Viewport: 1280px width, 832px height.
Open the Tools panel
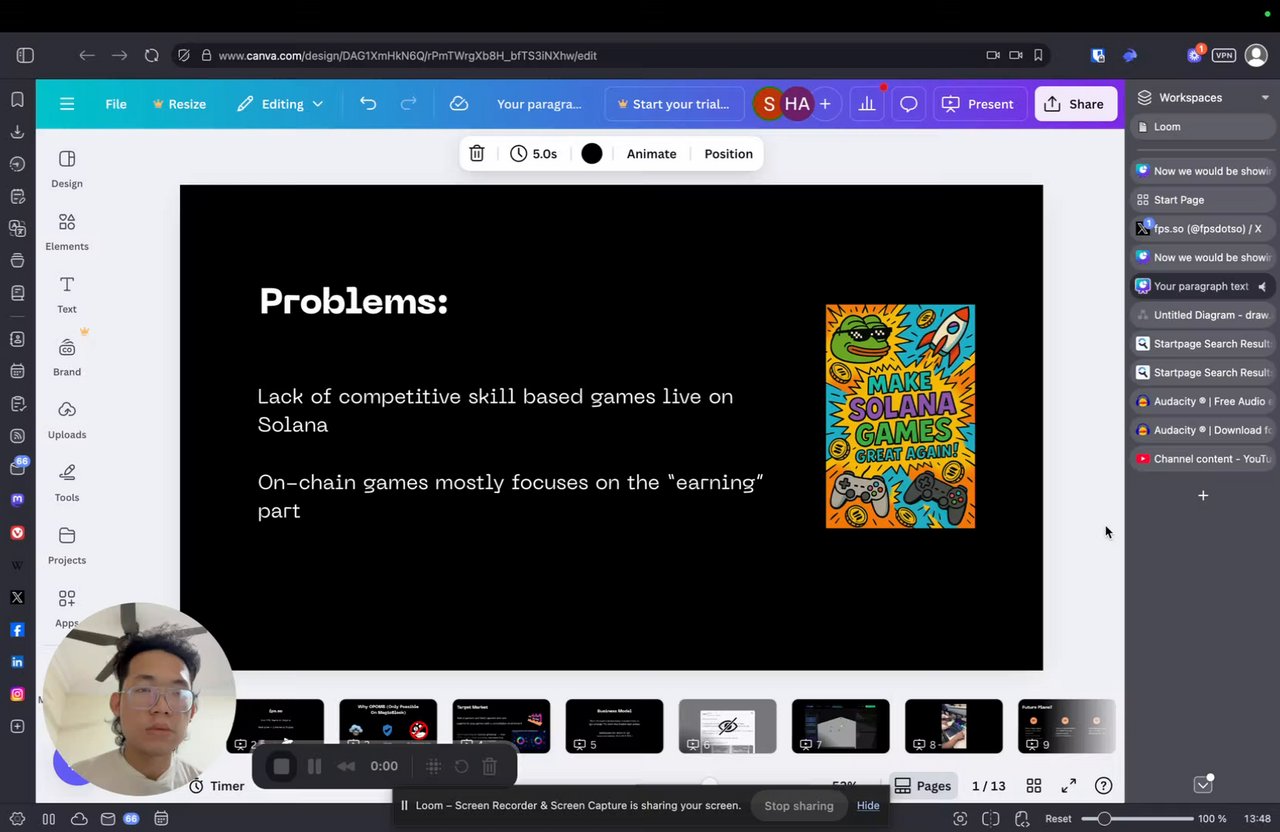click(67, 483)
